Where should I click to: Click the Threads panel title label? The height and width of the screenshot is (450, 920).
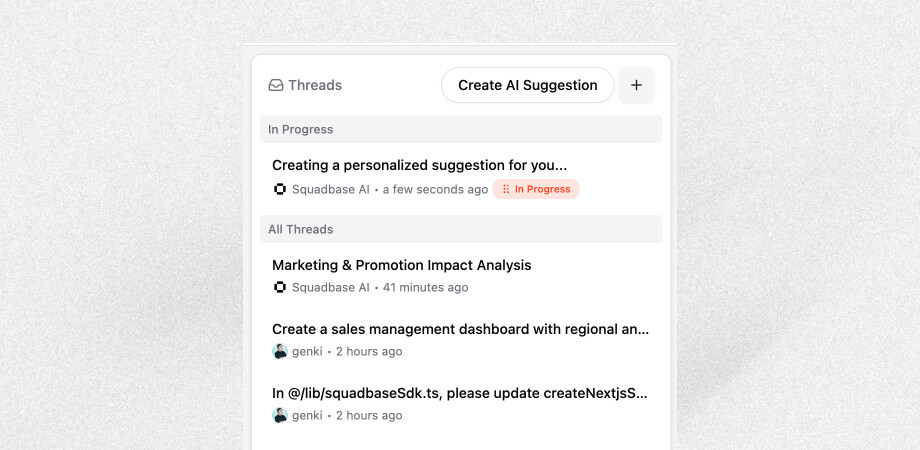point(315,86)
